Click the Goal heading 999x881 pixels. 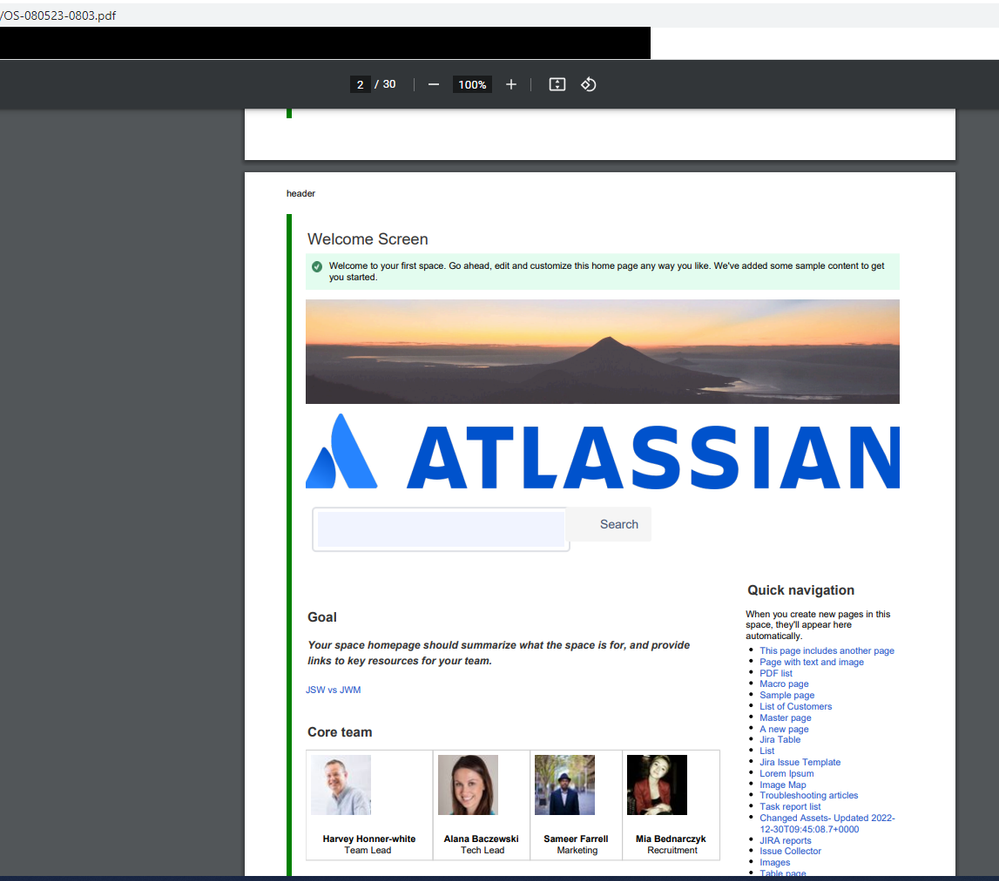(322, 617)
